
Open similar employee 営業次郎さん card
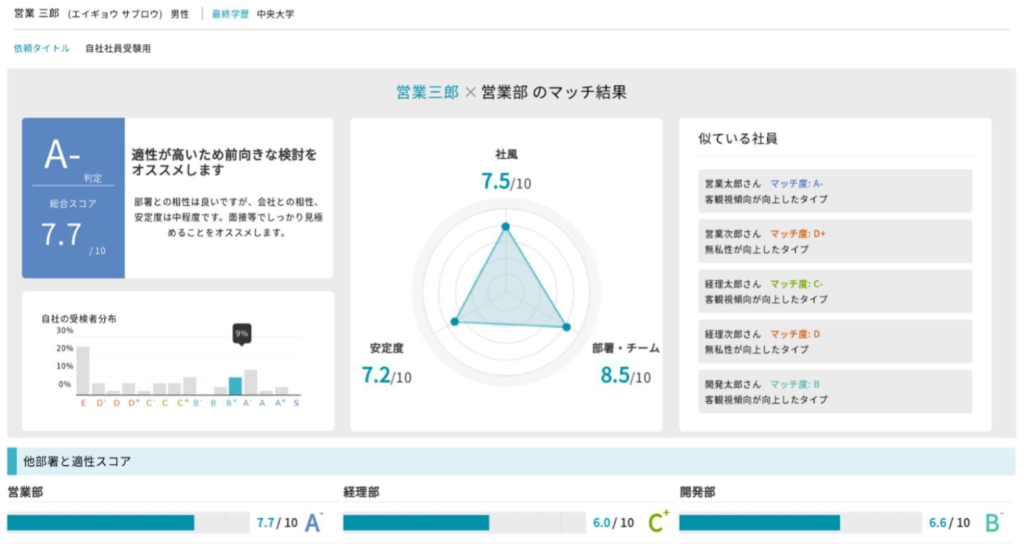pos(835,241)
